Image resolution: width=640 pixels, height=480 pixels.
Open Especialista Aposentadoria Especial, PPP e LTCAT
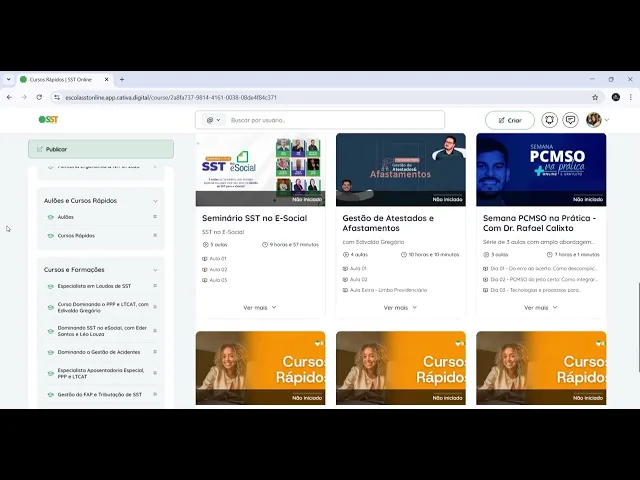click(101, 373)
